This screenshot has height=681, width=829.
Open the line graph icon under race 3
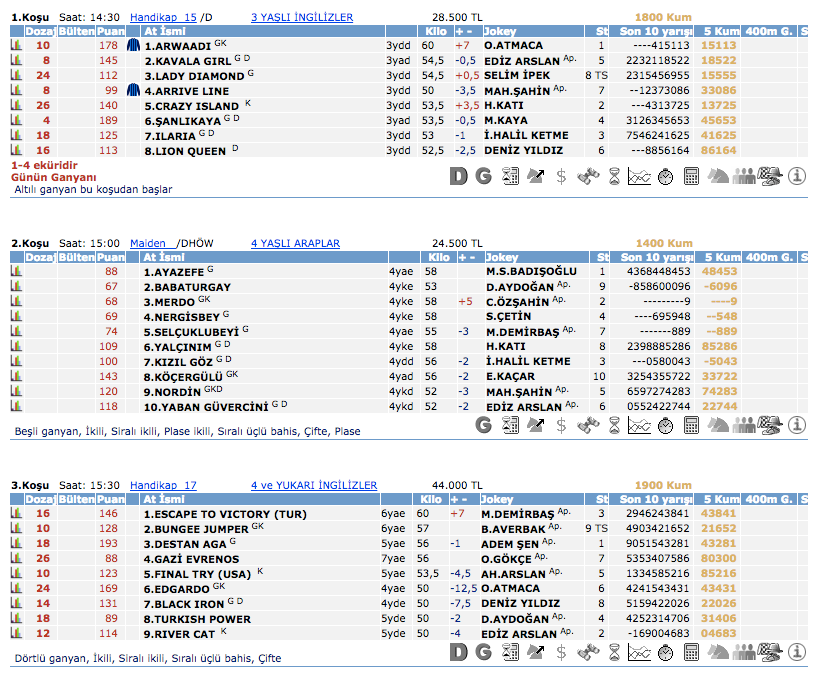click(x=639, y=653)
